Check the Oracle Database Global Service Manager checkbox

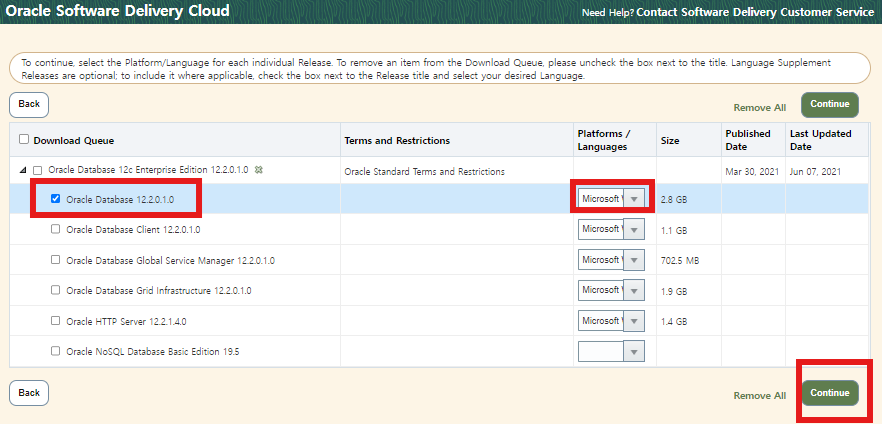pyautogui.click(x=55, y=260)
